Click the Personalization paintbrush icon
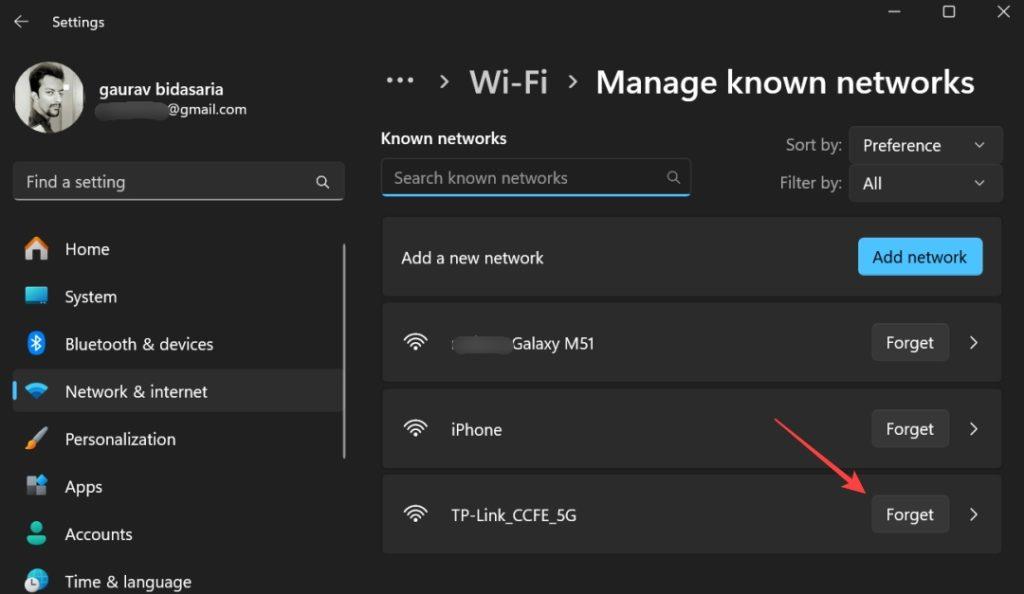Image resolution: width=1024 pixels, height=594 pixels. 37,438
